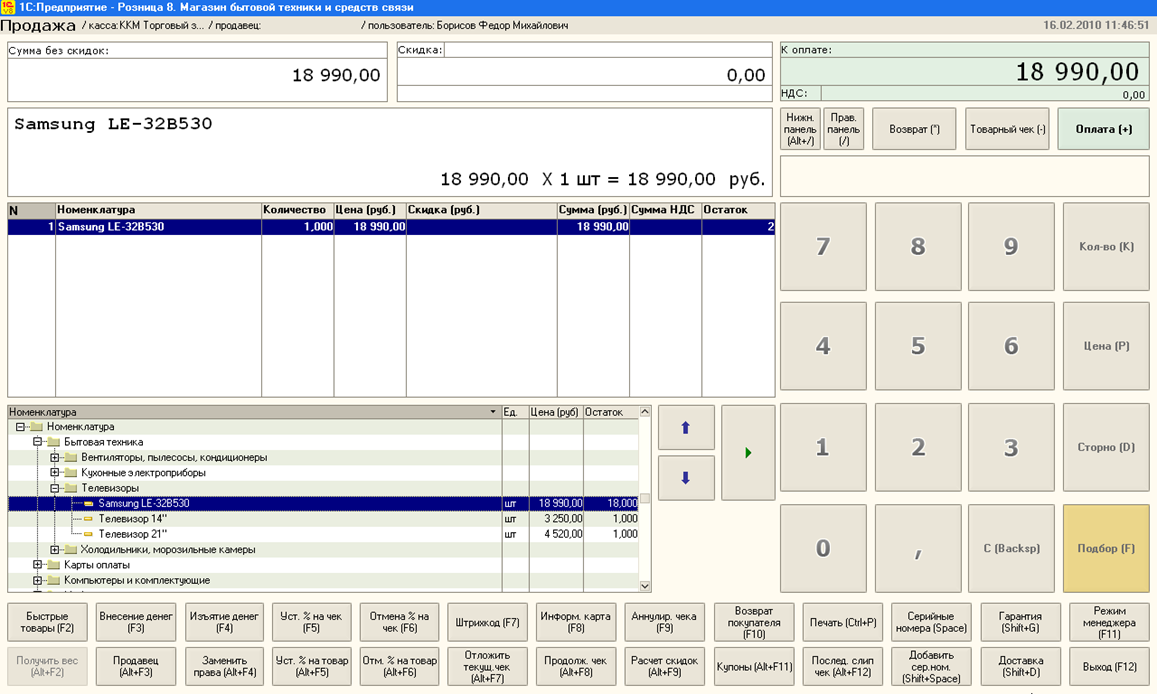Click the Оплата (+) button
This screenshot has height=694, width=1157.
[1103, 129]
